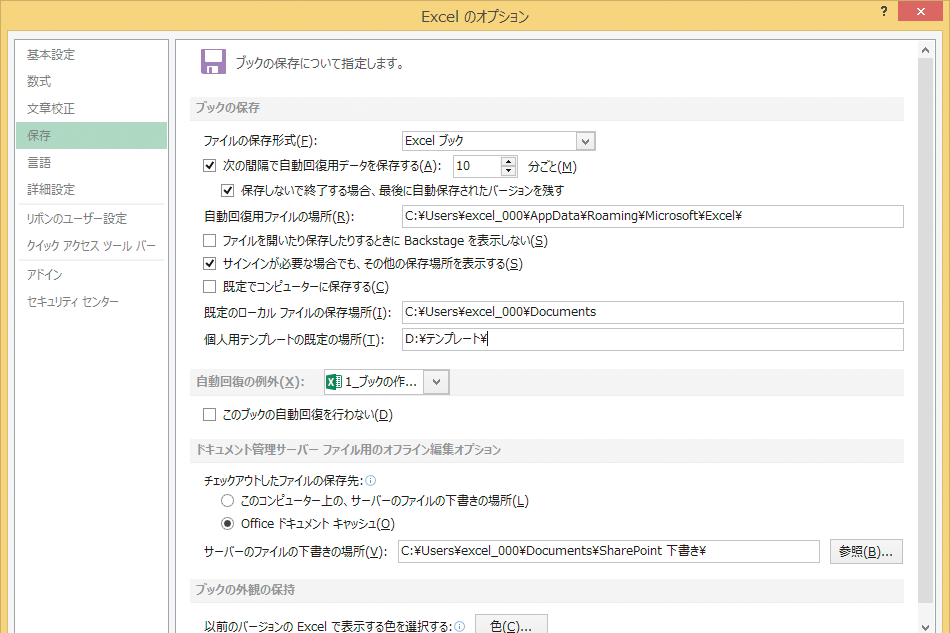Click the 色(C)... button

(511, 626)
